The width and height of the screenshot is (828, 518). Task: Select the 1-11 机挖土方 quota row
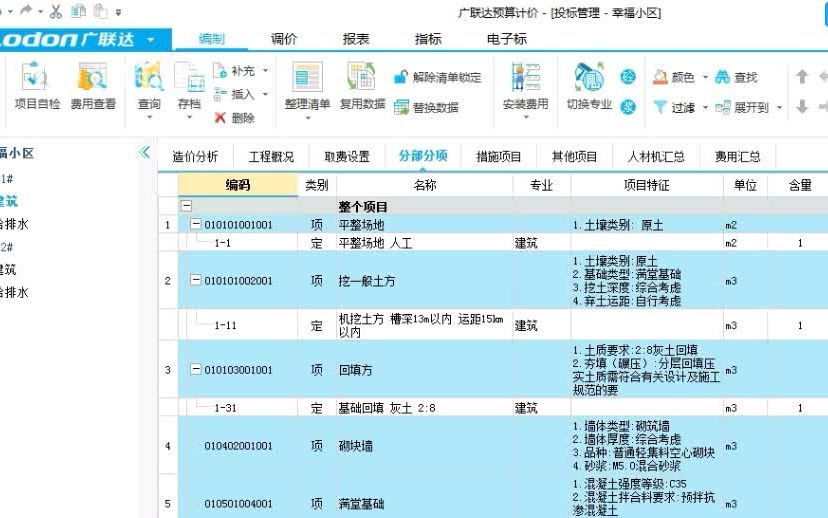[493, 325]
